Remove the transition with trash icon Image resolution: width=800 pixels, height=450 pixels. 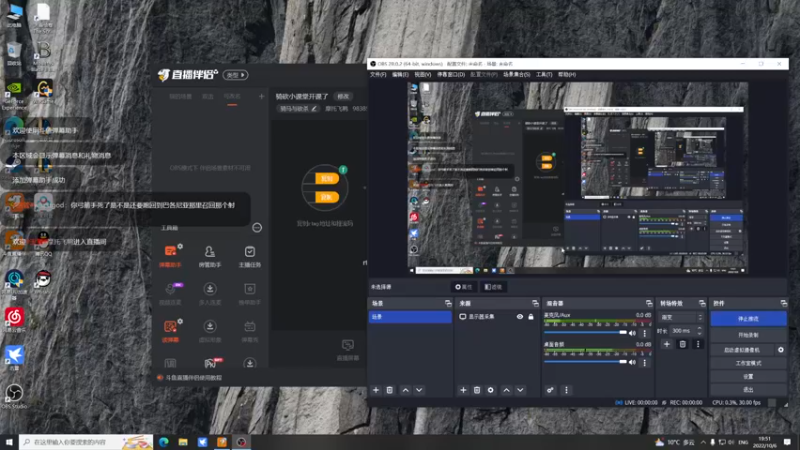click(x=683, y=344)
